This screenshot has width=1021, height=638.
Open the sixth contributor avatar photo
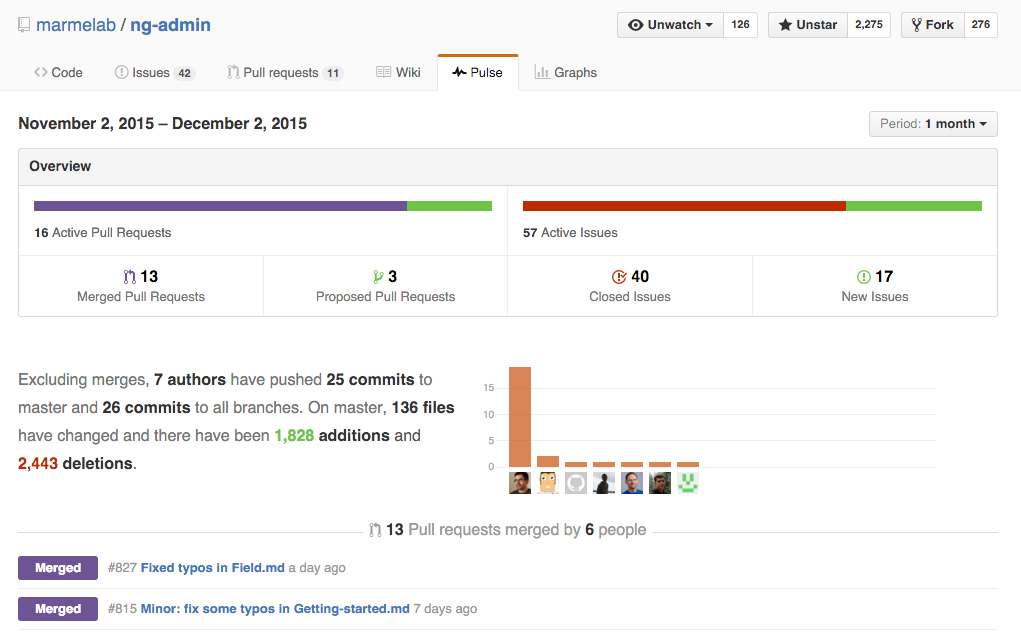(660, 483)
